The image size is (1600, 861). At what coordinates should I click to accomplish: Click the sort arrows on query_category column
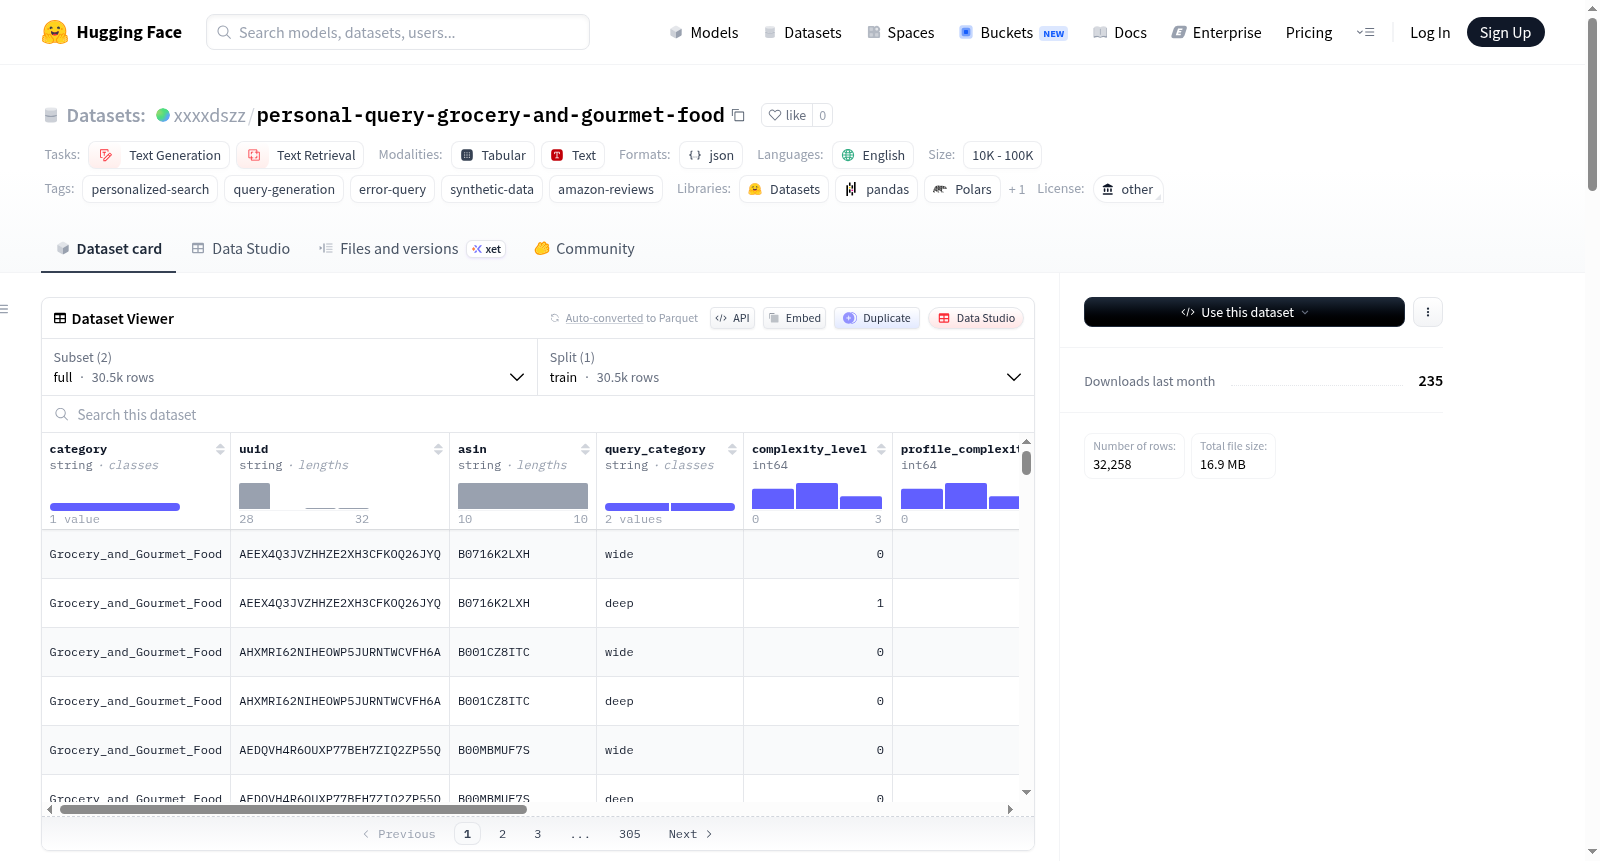(x=732, y=449)
